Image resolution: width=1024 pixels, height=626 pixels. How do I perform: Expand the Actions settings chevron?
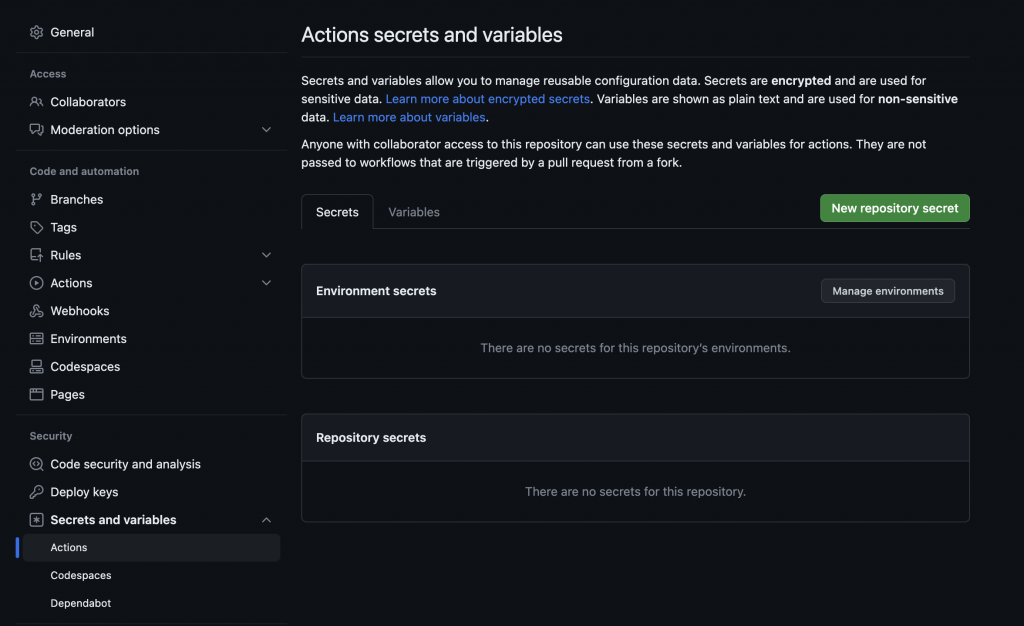click(x=266, y=283)
